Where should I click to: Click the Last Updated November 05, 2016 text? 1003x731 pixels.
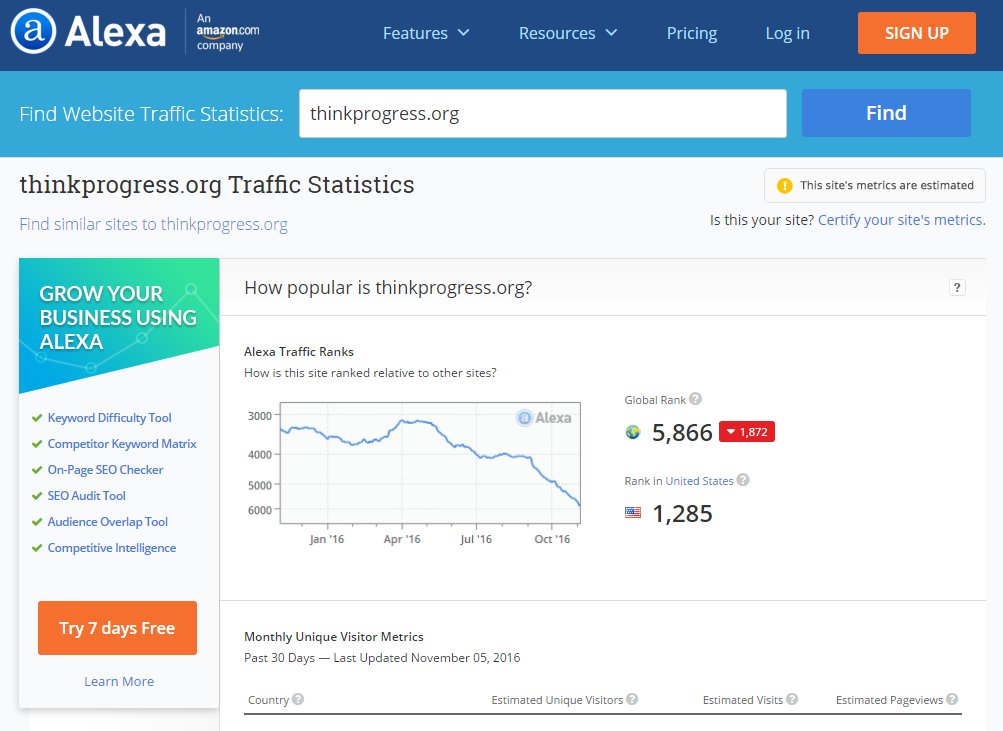[x=427, y=657]
